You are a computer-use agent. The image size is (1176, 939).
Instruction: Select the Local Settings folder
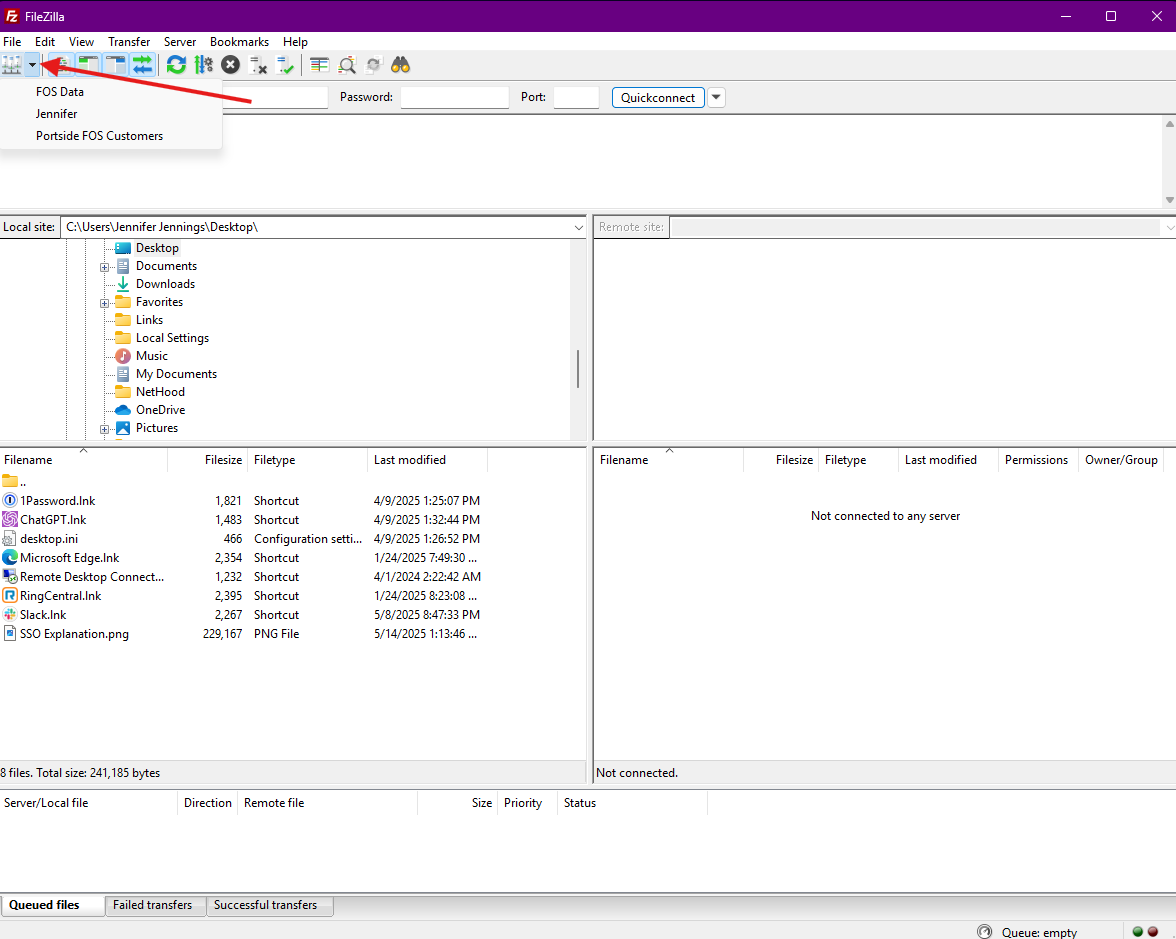tap(172, 338)
